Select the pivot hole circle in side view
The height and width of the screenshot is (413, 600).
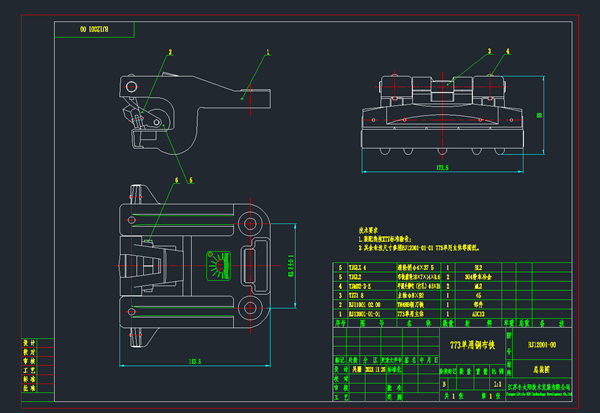point(131,87)
